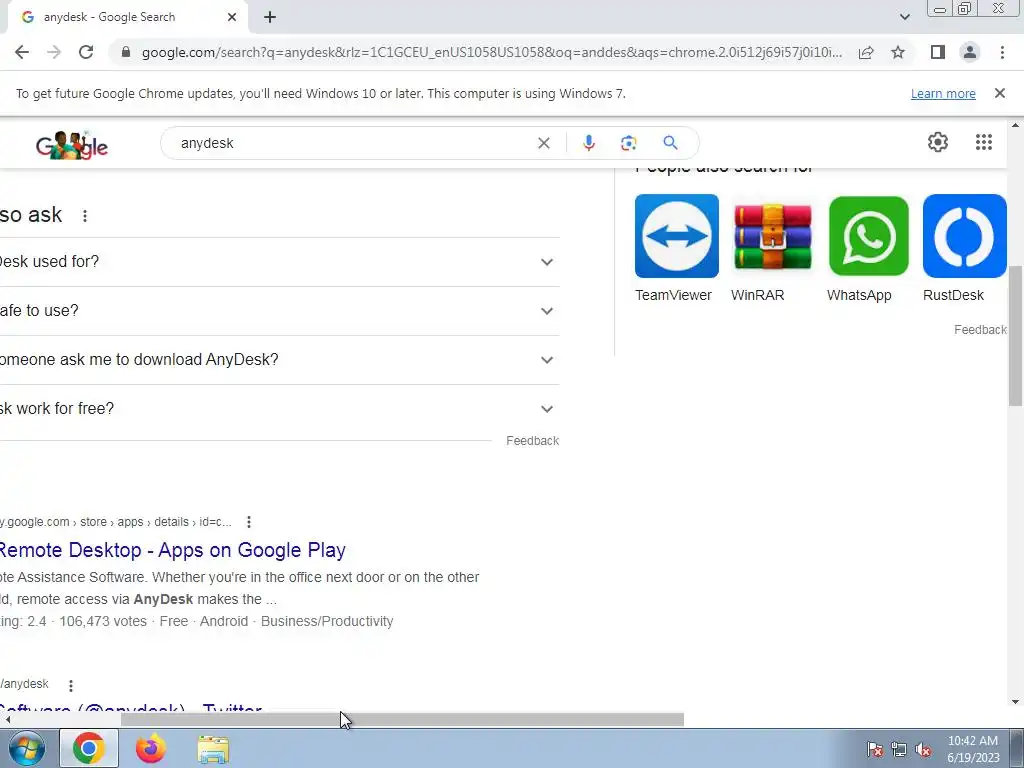Click Feedback under related searches

(x=980, y=330)
